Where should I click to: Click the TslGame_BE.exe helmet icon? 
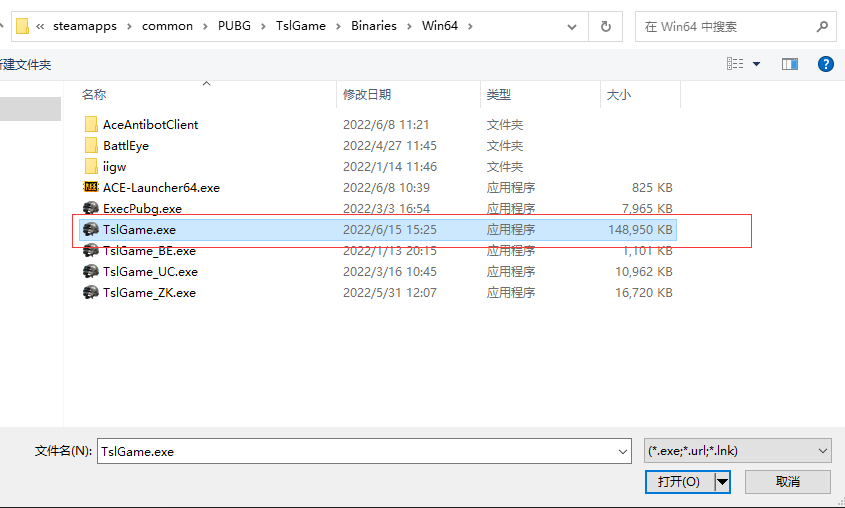point(91,250)
